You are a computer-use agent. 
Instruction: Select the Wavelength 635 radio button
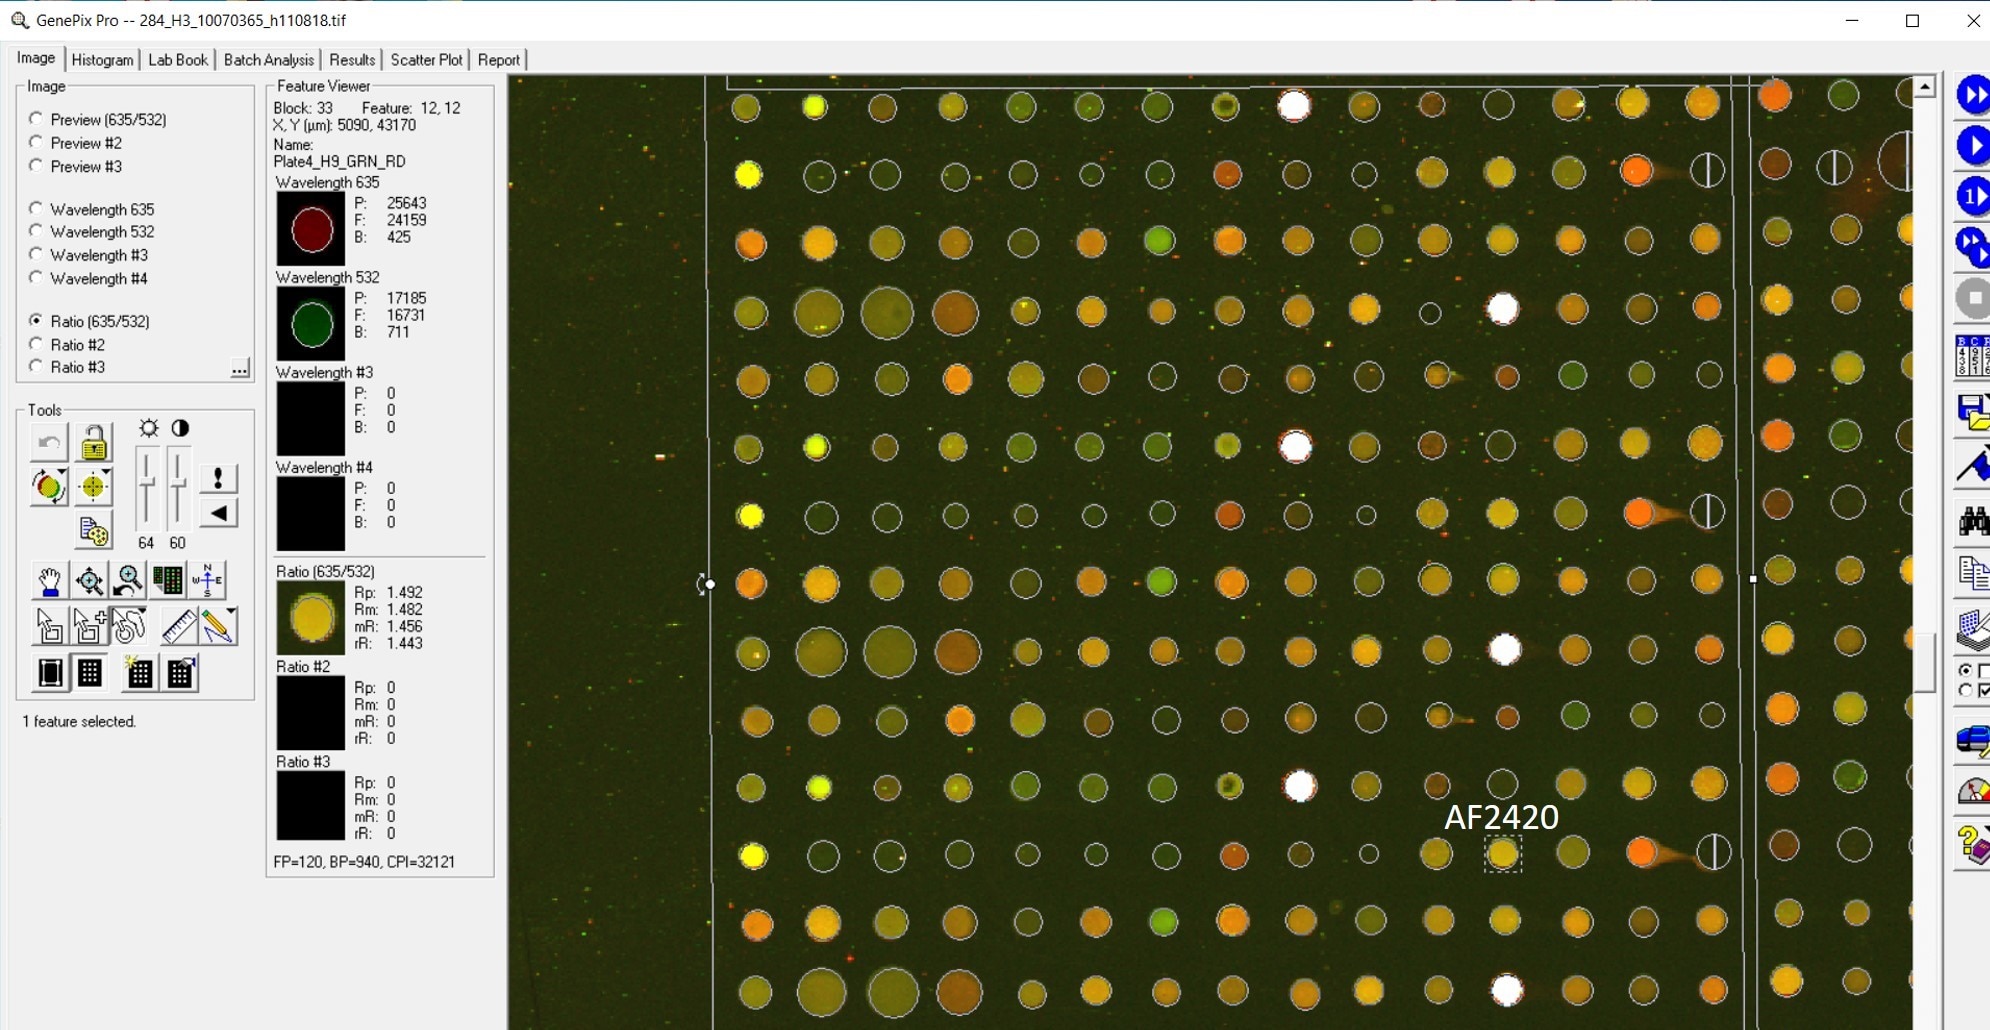click(36, 209)
